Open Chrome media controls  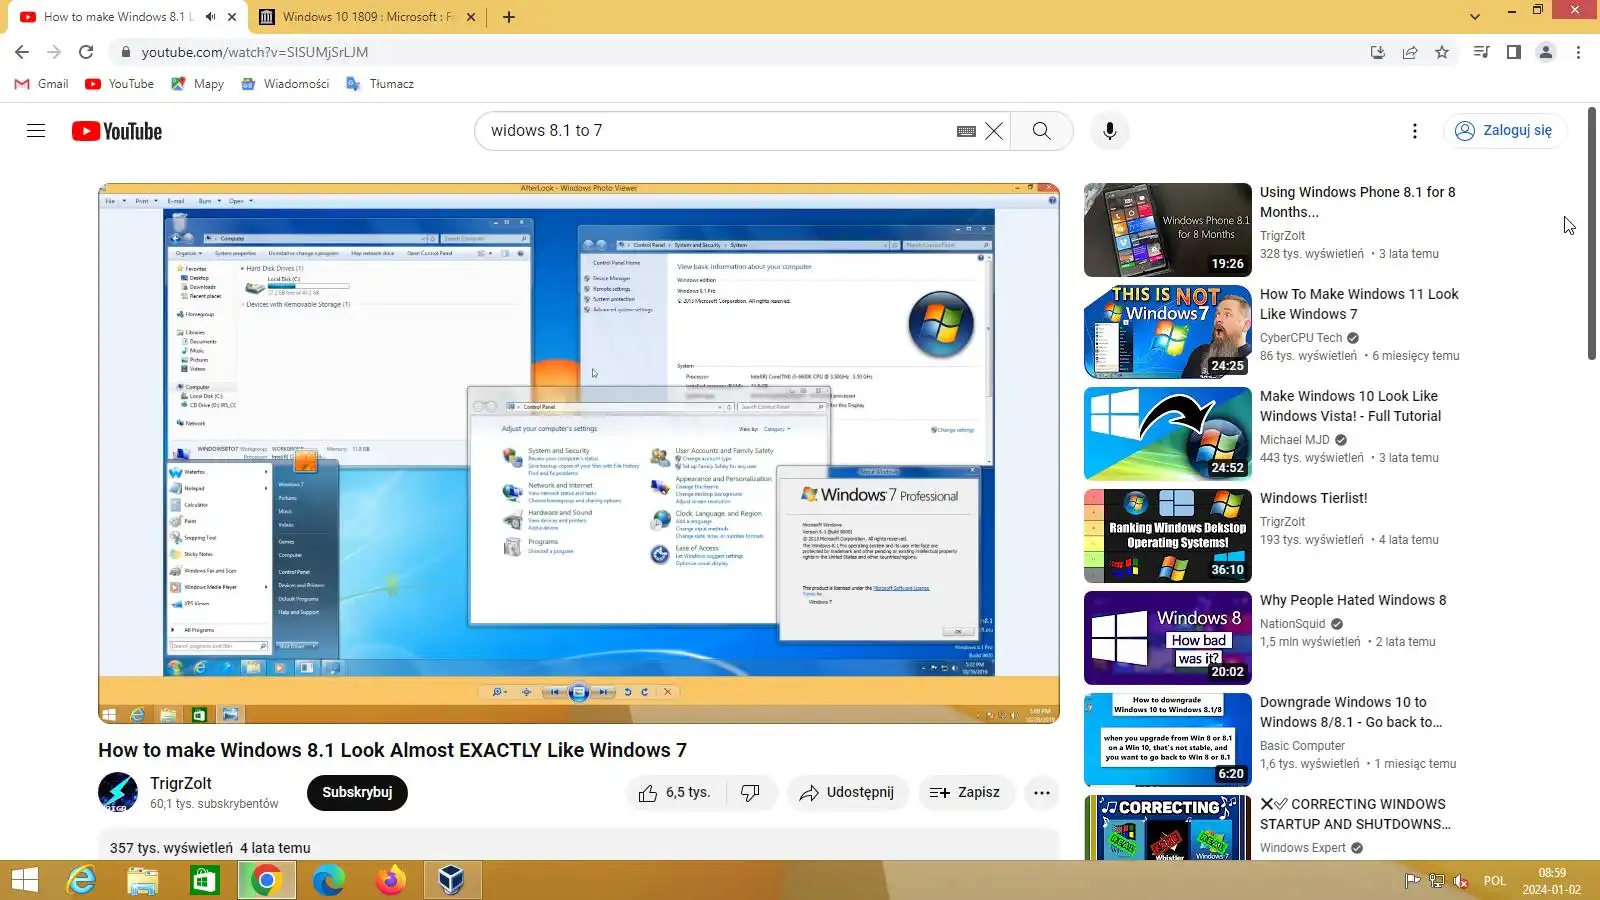1482,52
